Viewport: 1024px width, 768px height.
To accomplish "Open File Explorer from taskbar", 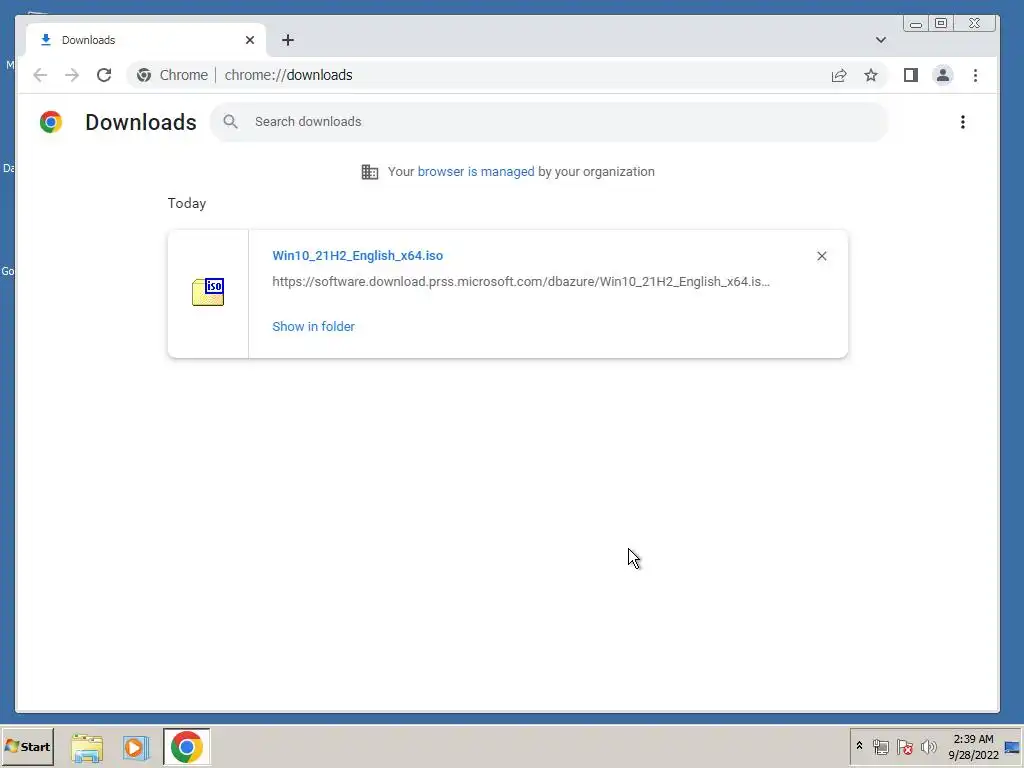I will coord(87,747).
